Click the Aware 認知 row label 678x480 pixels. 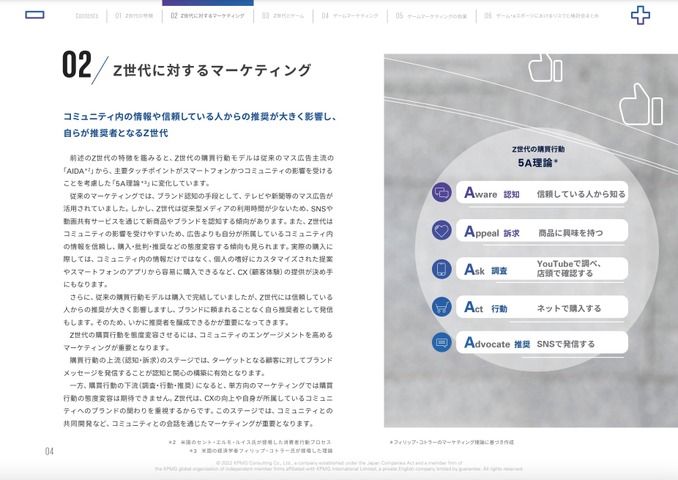pyautogui.click(x=492, y=194)
